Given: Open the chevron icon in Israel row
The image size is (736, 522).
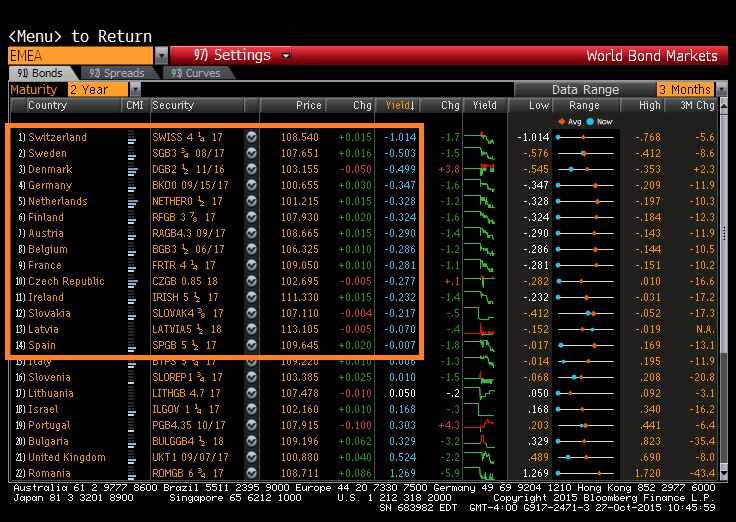Looking at the screenshot, I should point(252,409).
